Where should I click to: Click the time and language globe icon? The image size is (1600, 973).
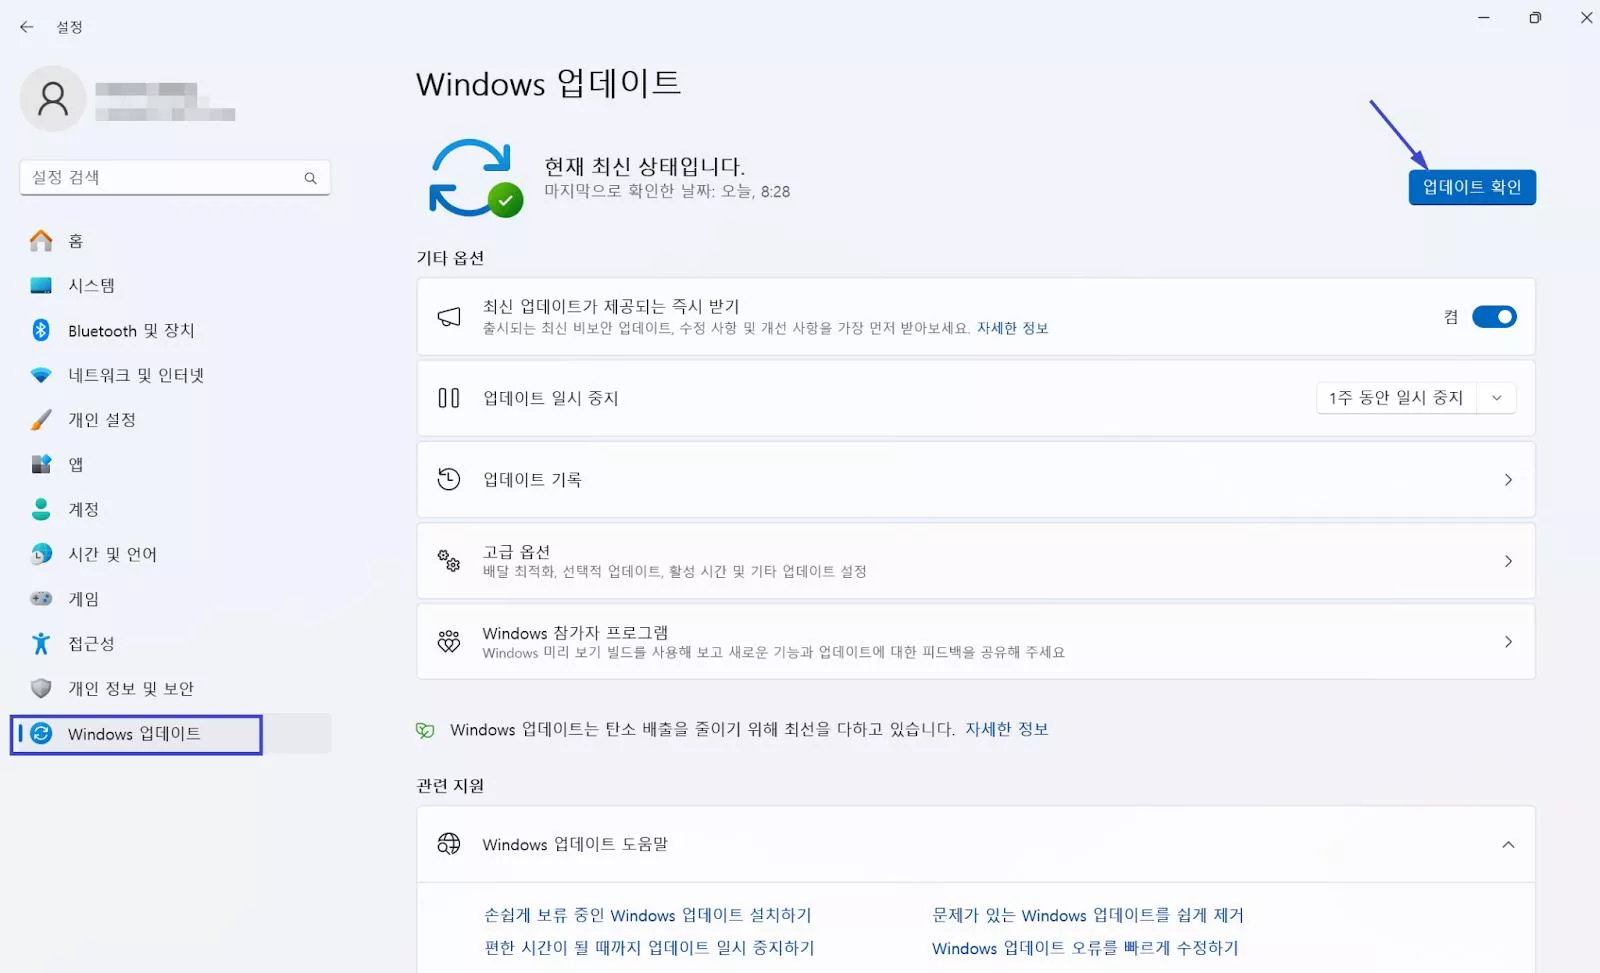click(41, 554)
